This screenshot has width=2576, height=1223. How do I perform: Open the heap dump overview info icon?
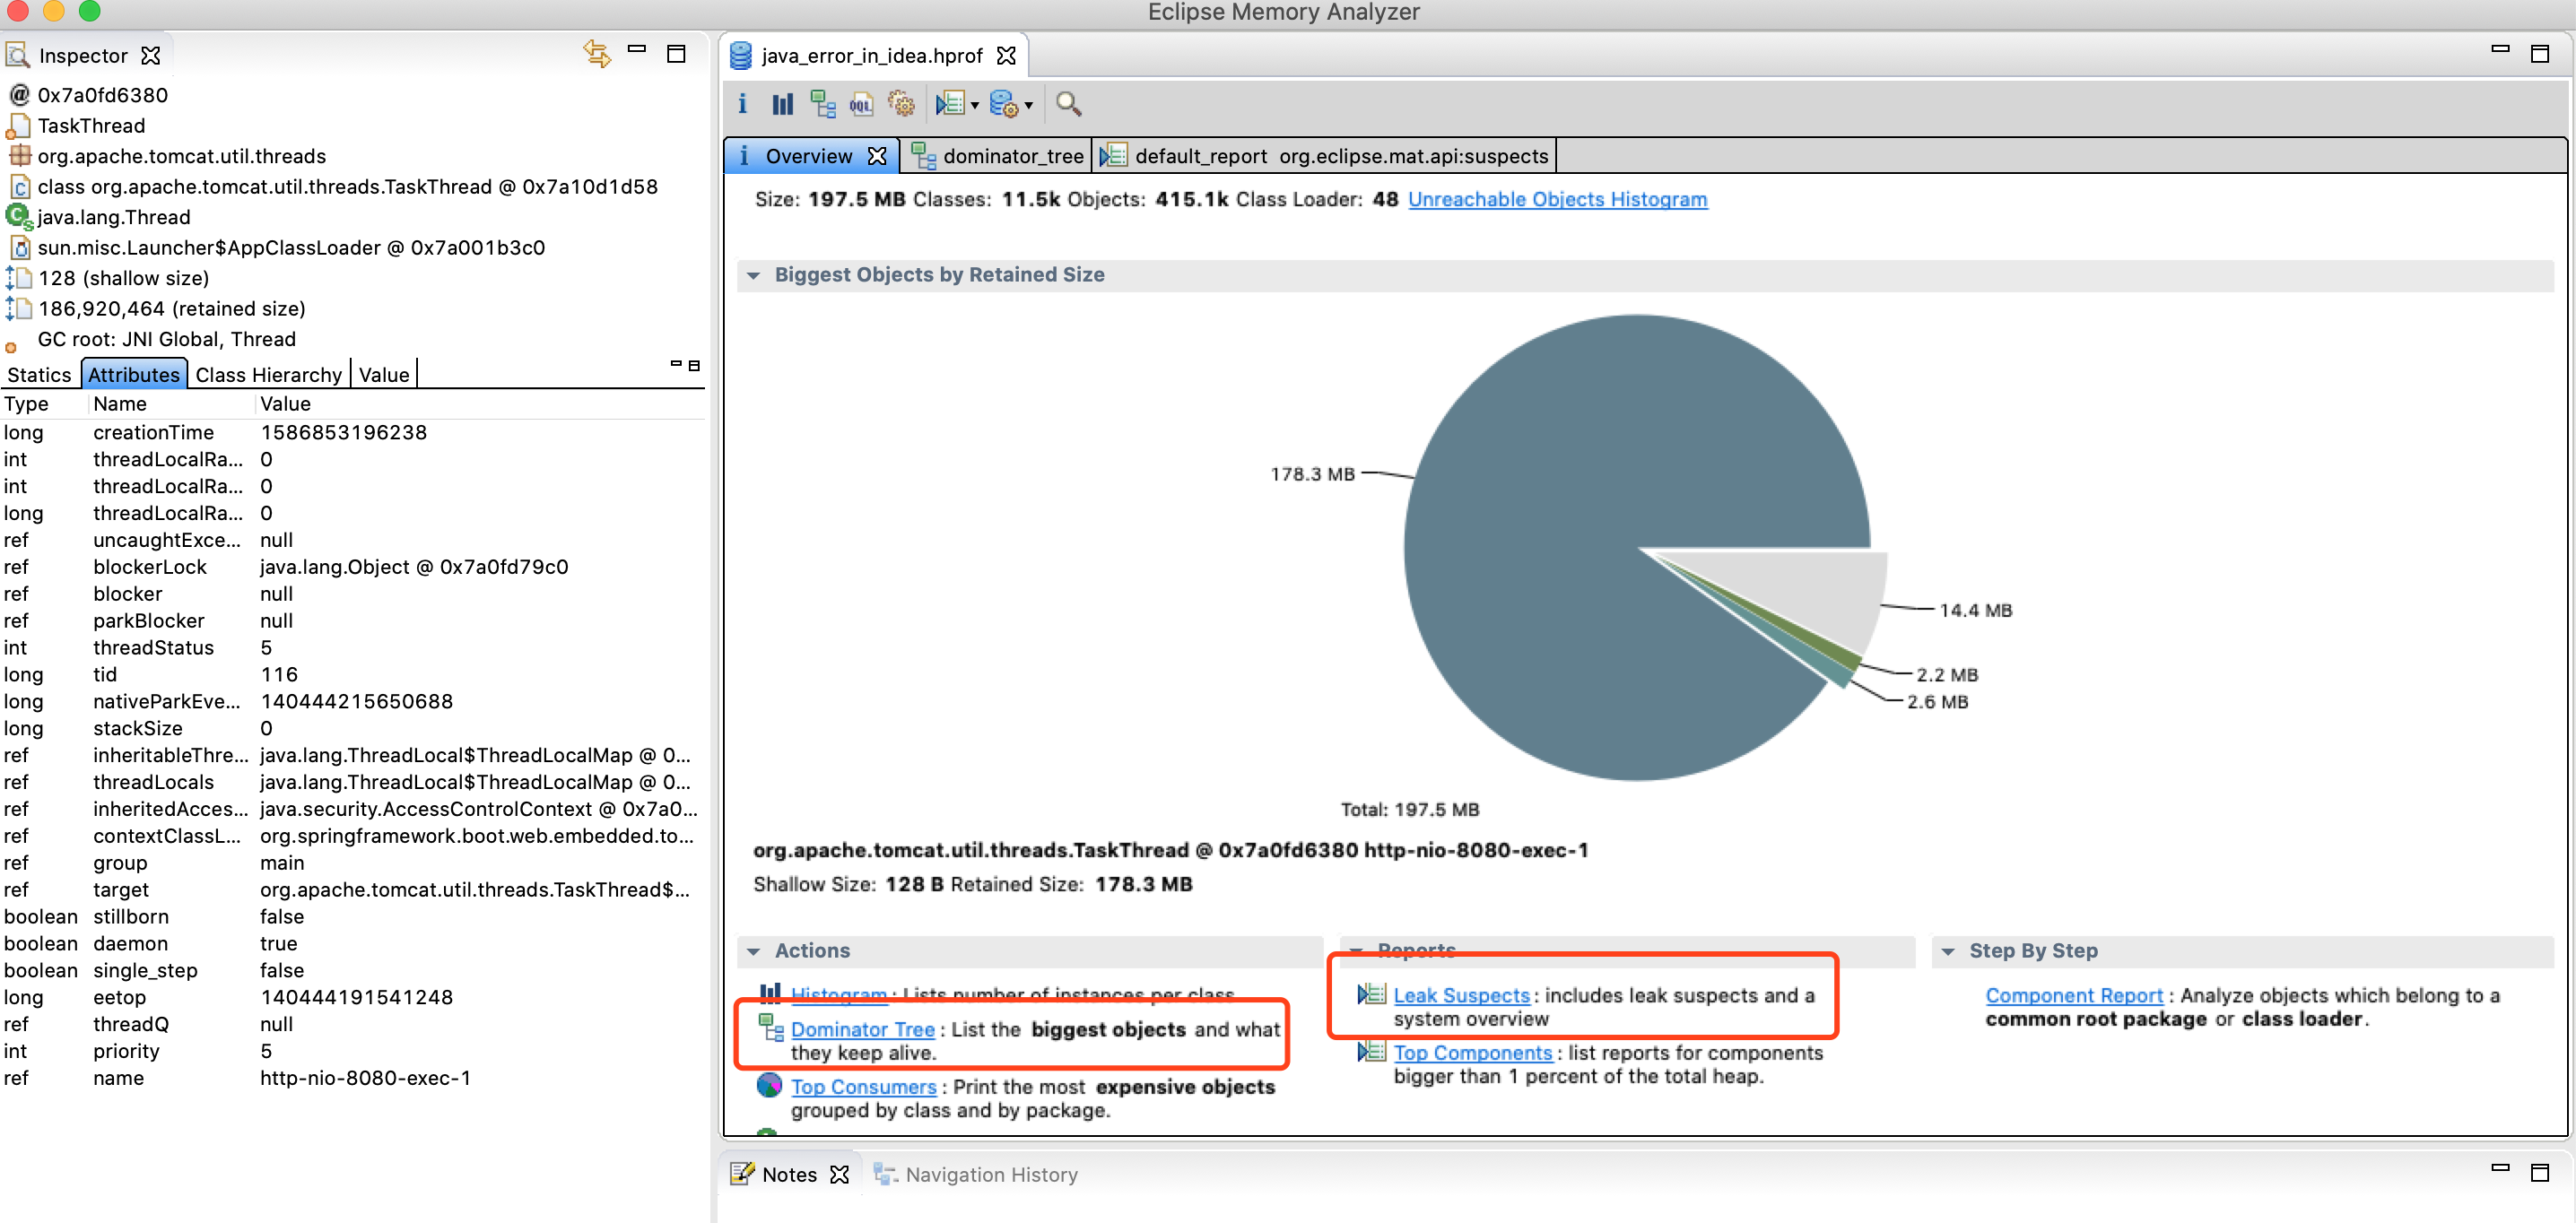point(742,104)
